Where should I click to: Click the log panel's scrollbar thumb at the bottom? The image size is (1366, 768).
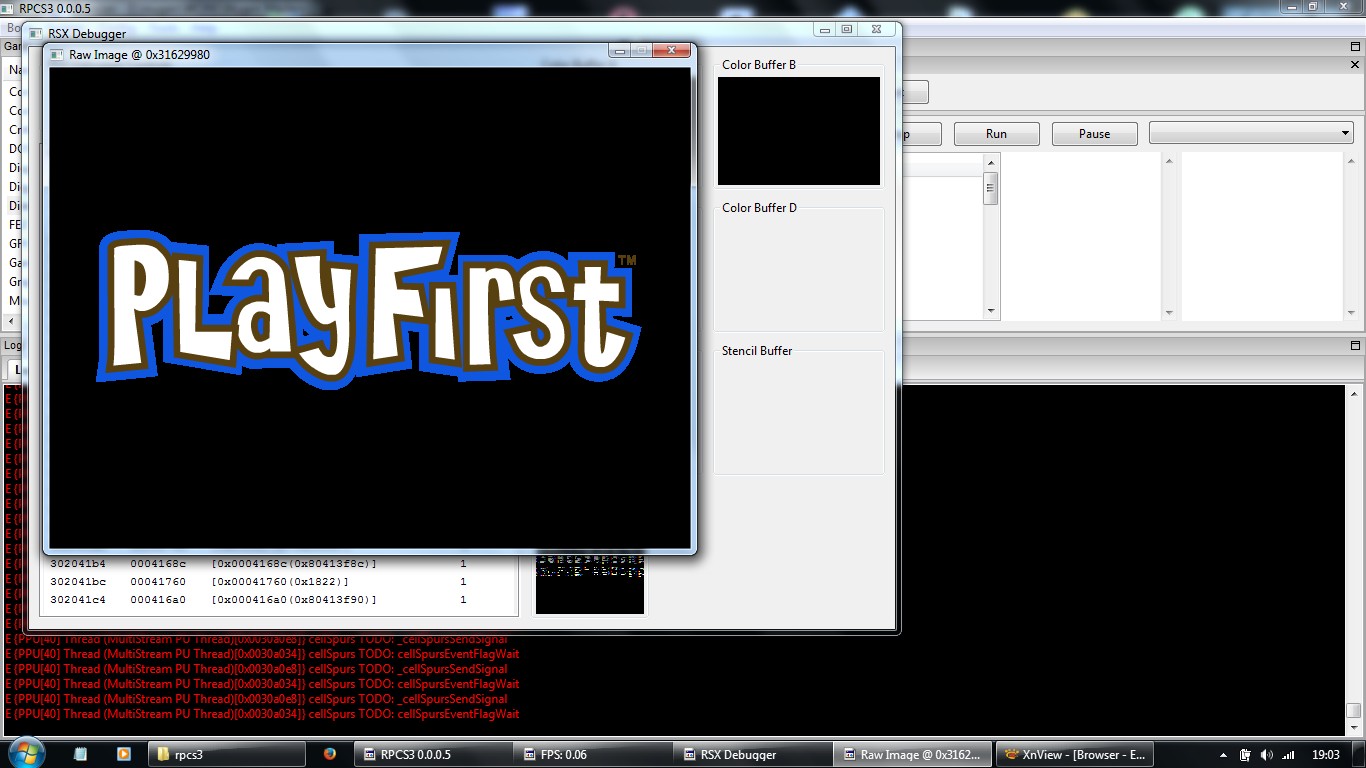coord(1353,710)
